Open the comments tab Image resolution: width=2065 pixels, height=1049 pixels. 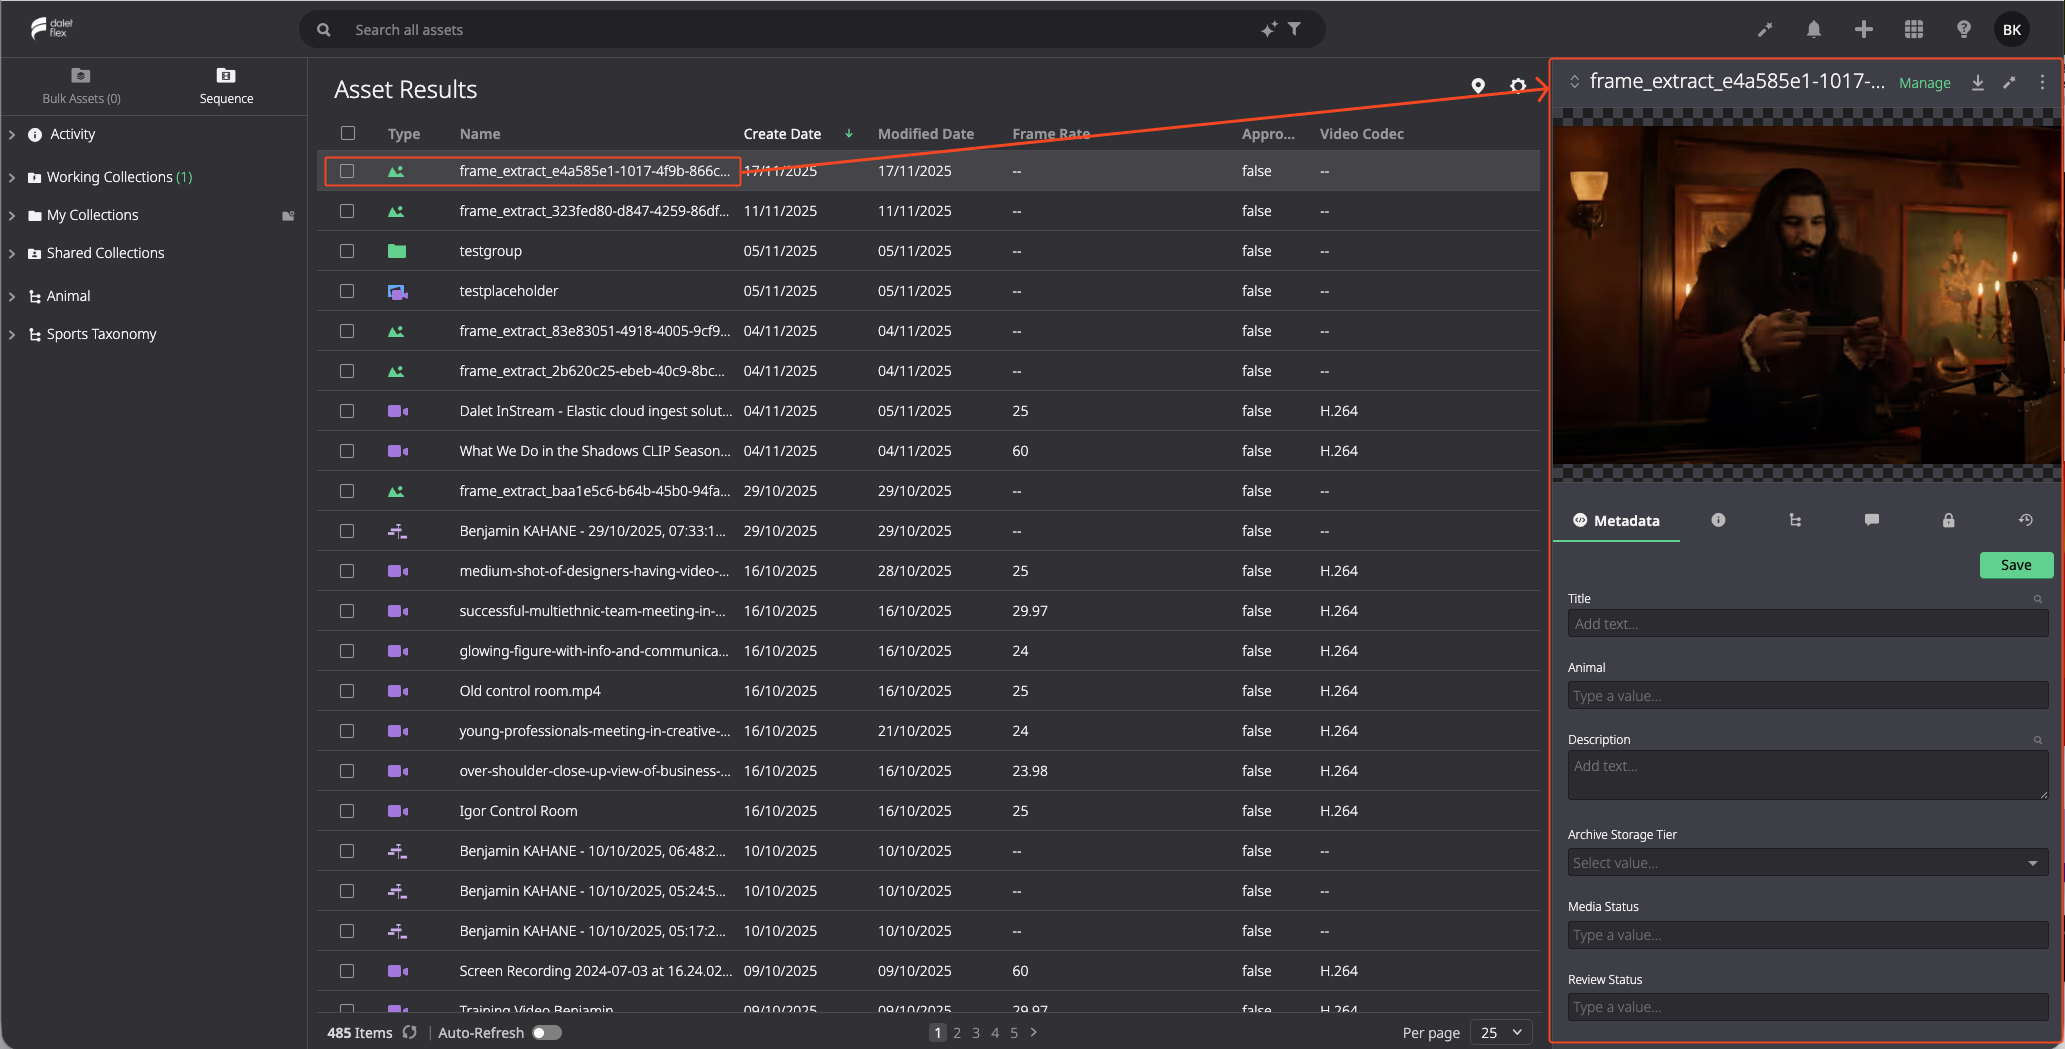point(1872,520)
